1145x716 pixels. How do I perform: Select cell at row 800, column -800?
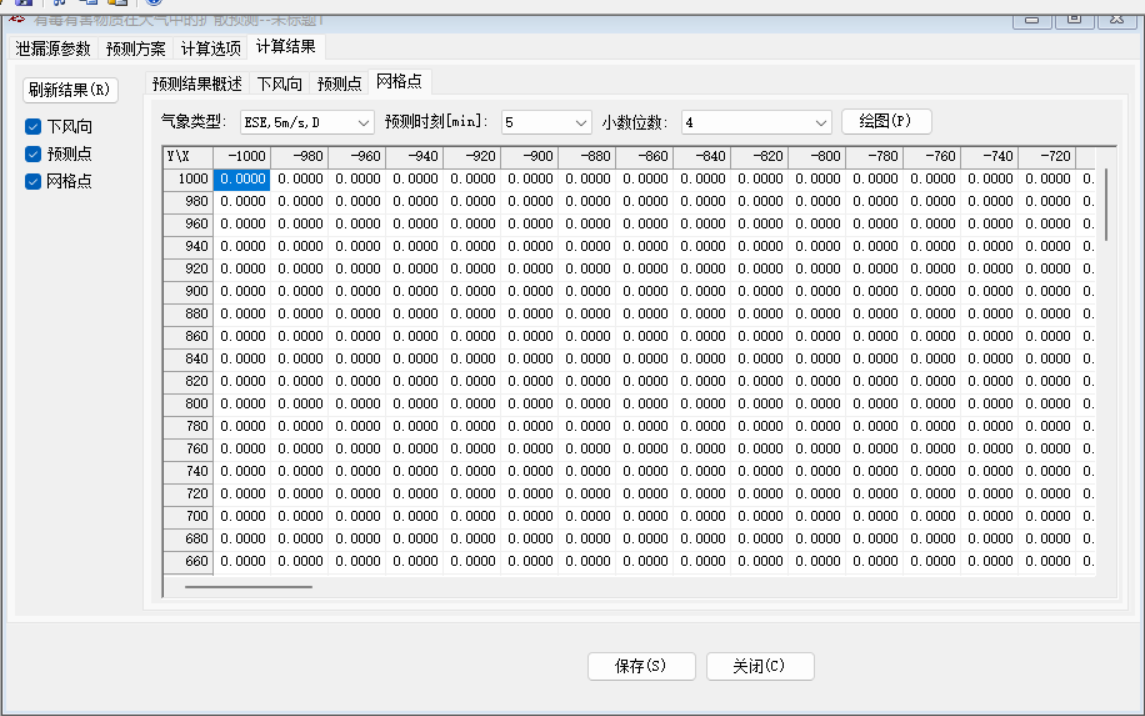point(817,404)
